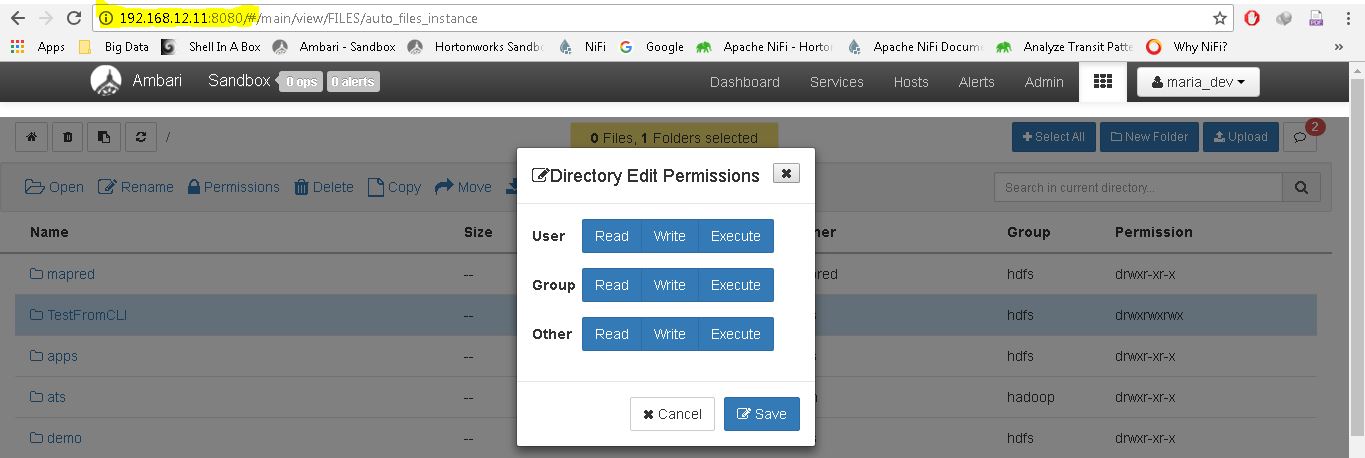Screen dimensions: 1365x458
Task: Click the search magnifier button
Action: [x=1301, y=187]
